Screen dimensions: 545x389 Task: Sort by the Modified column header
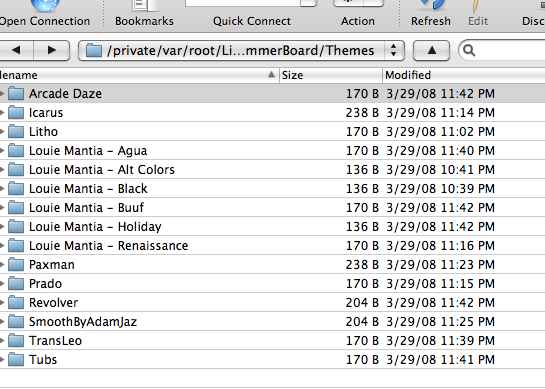[464, 75]
